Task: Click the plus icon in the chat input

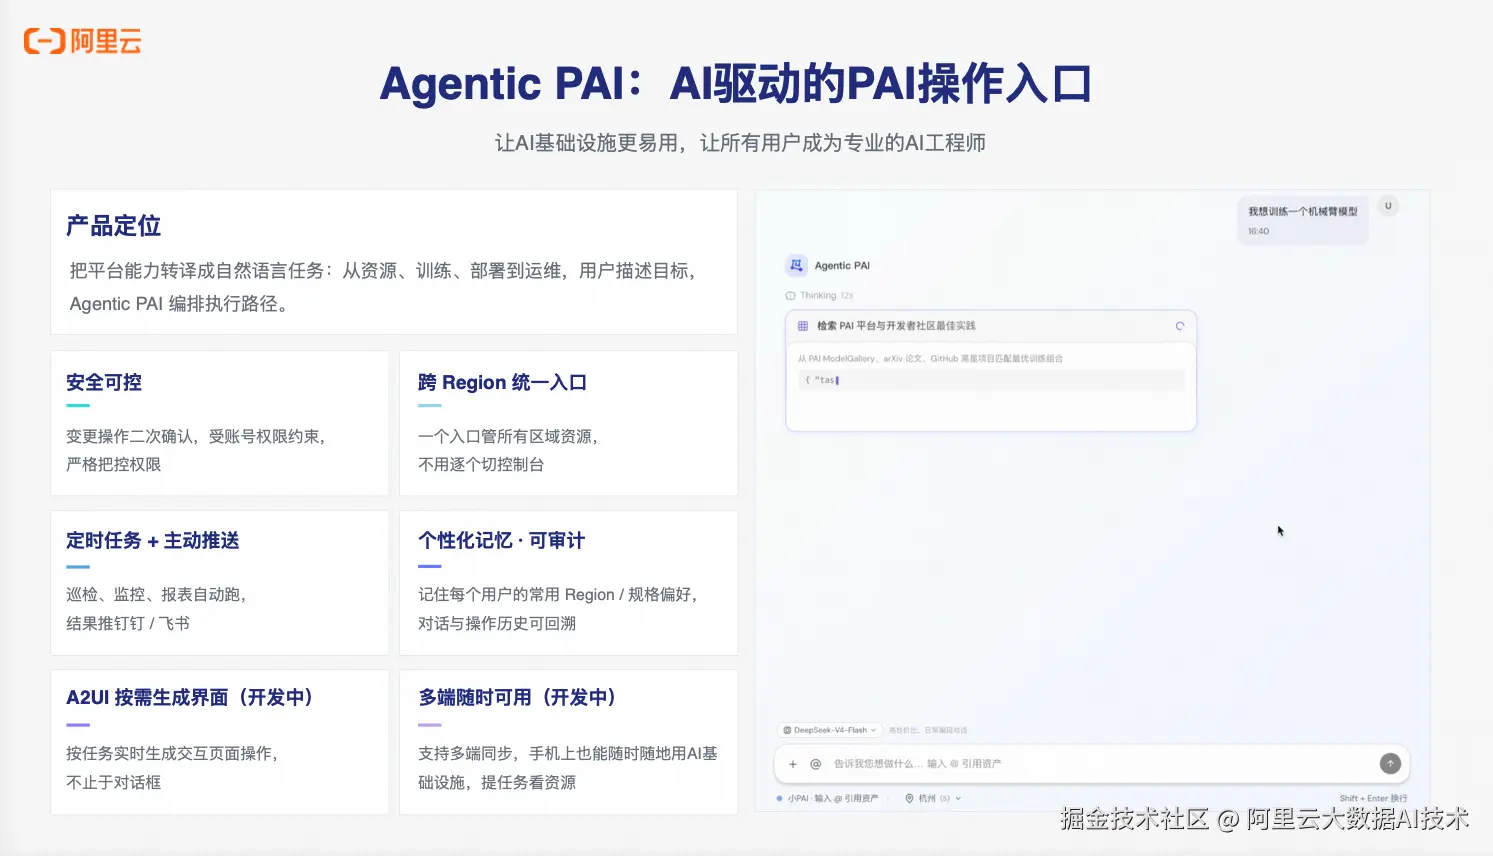Action: pos(793,764)
